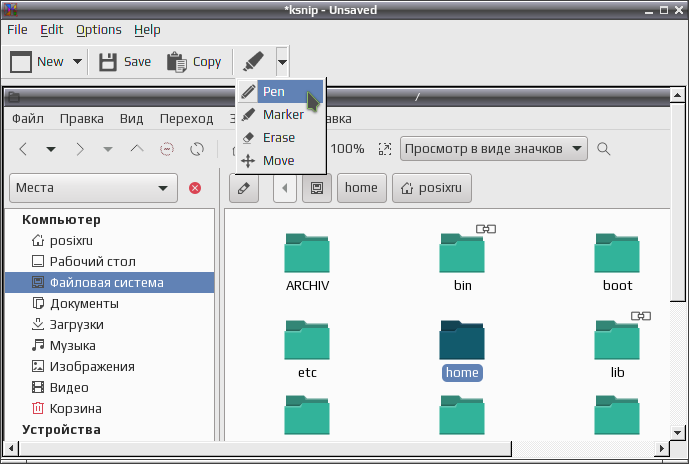Click the highlighted home folder label
The height and width of the screenshot is (464, 689).
pyautogui.click(x=462, y=373)
